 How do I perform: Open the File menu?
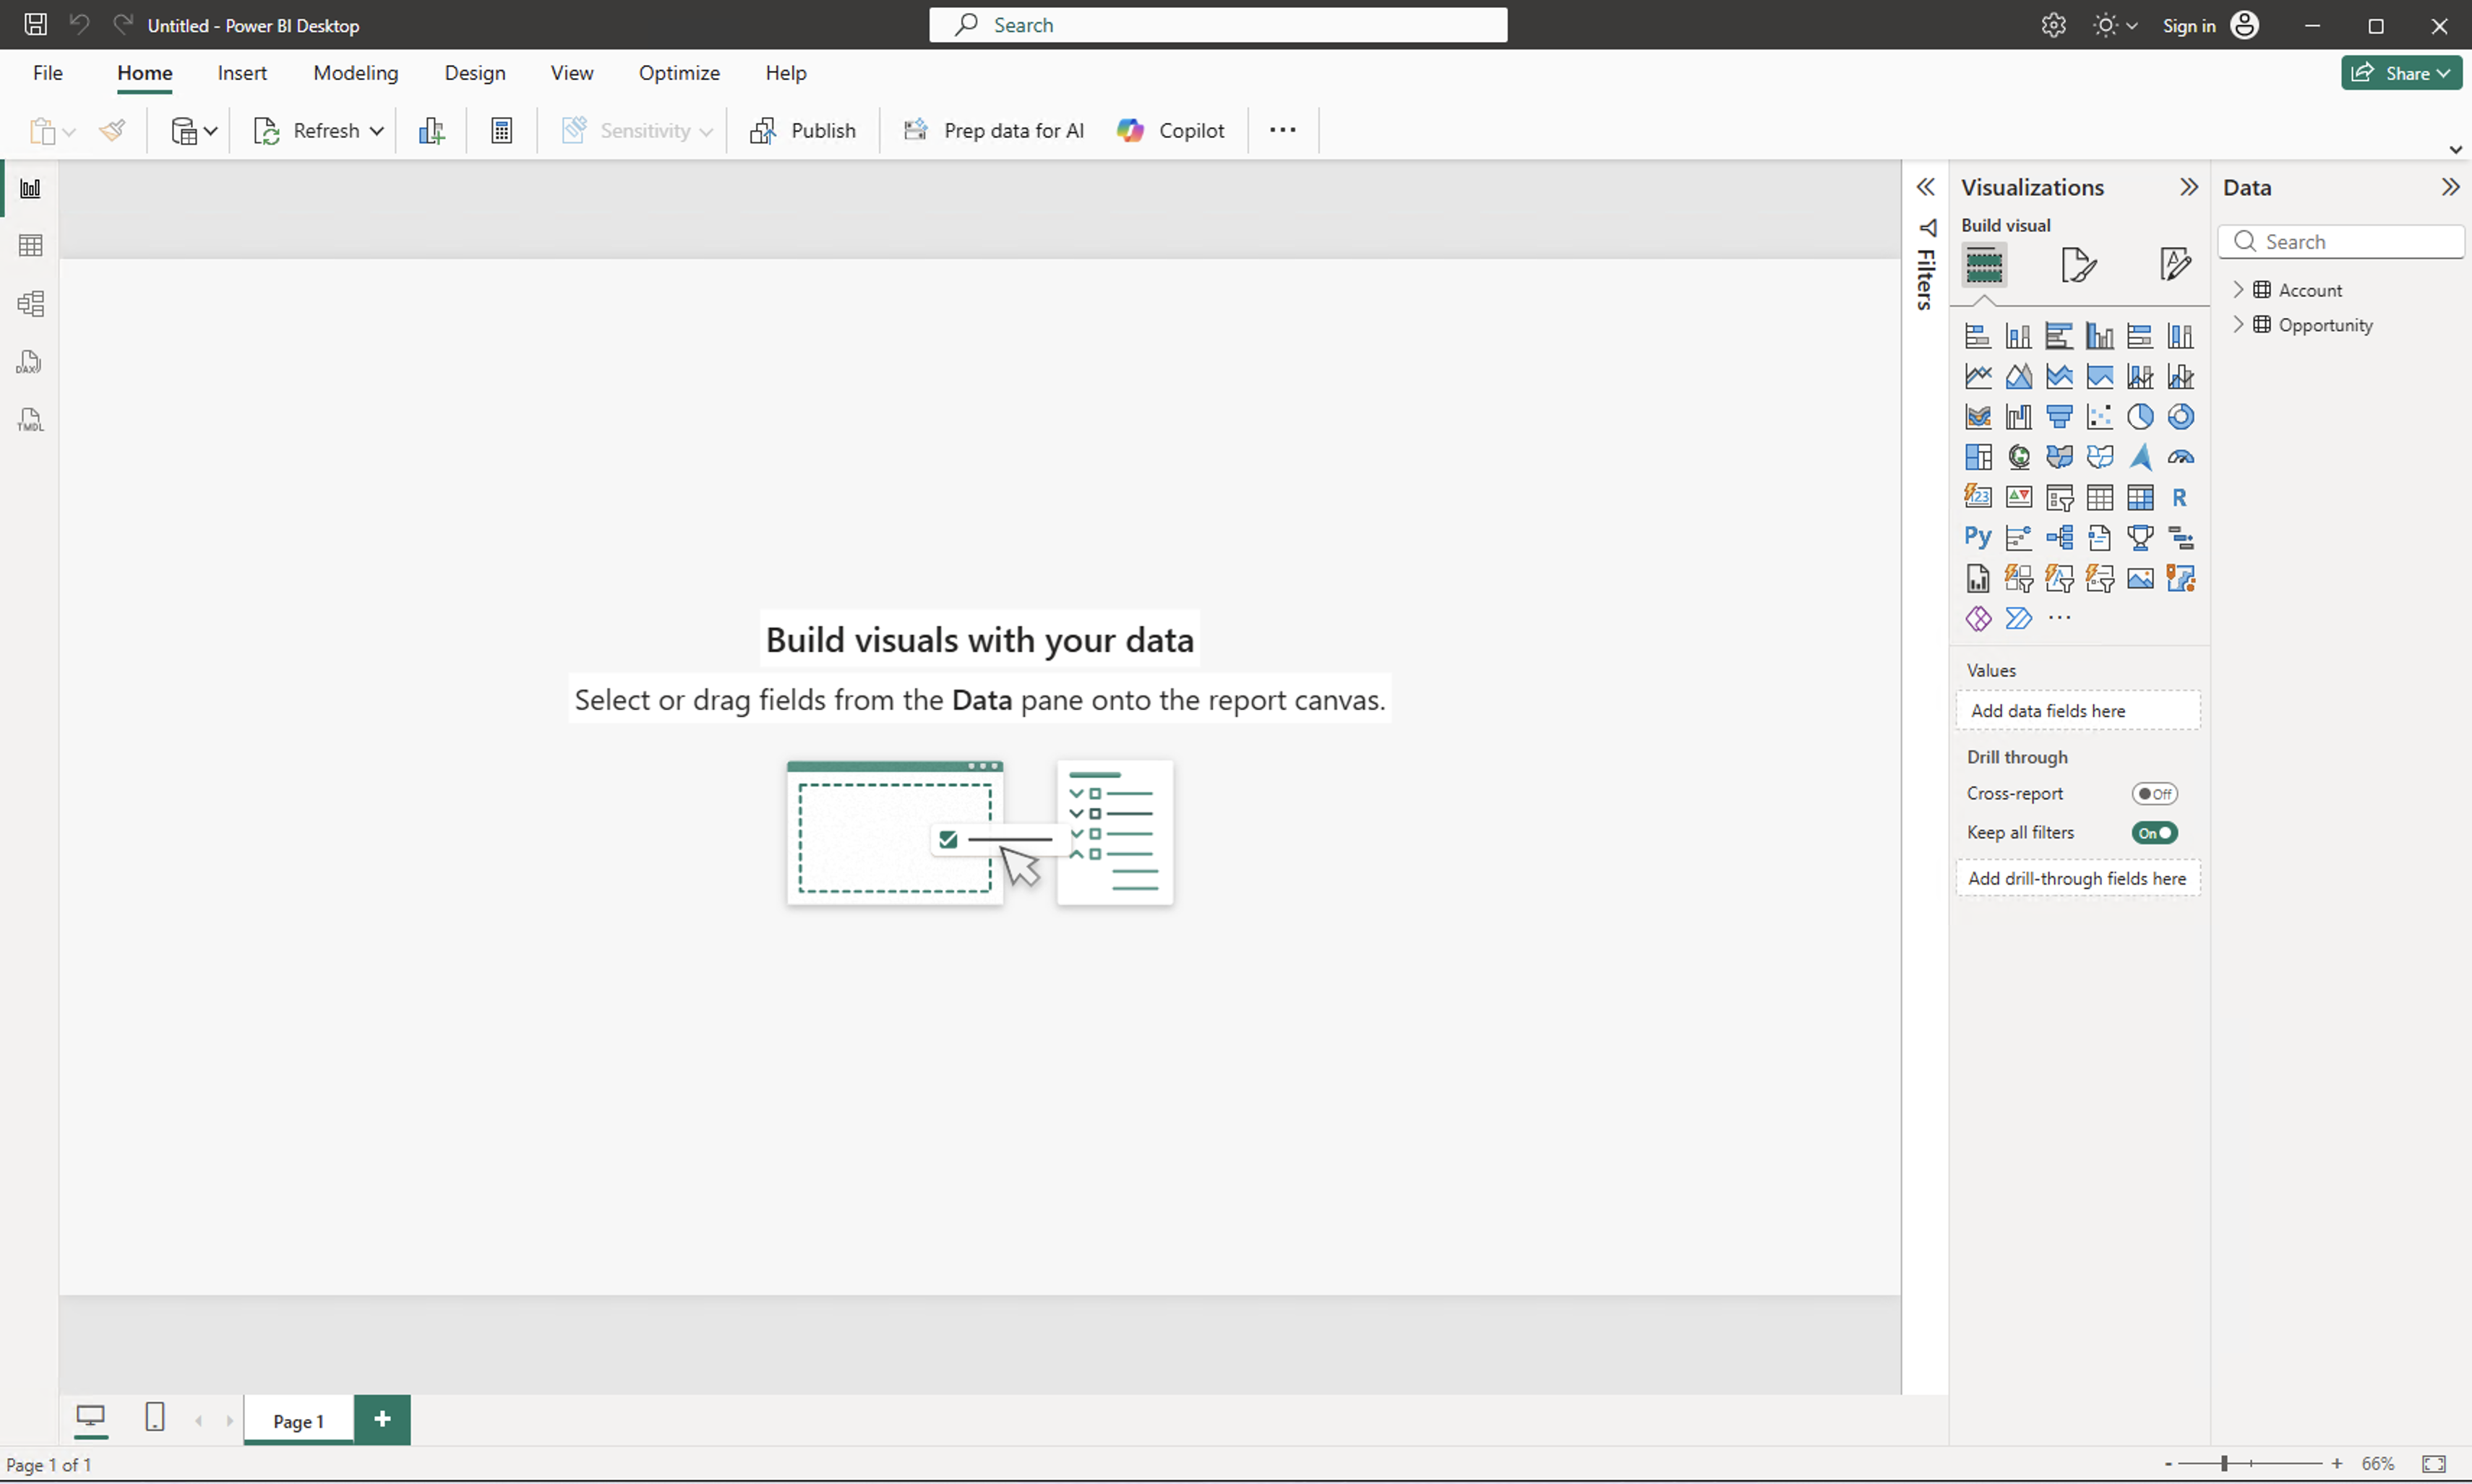click(x=47, y=73)
